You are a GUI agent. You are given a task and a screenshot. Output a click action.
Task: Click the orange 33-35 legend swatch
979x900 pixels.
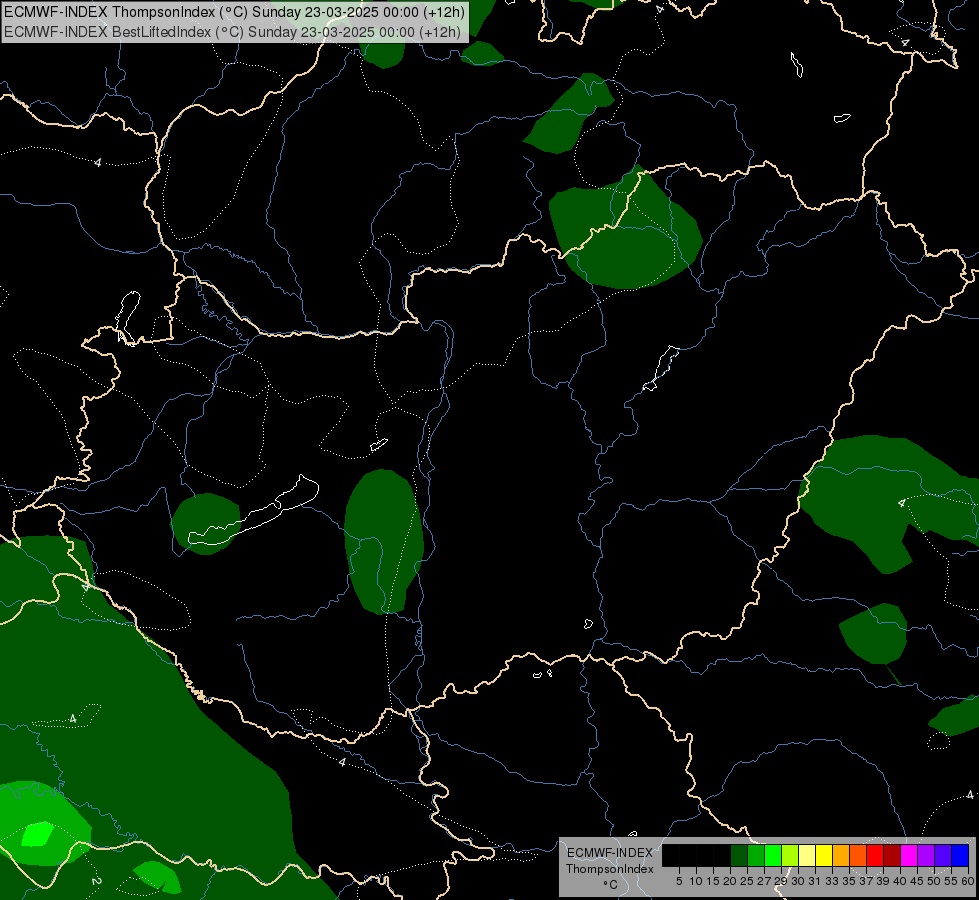pos(841,855)
